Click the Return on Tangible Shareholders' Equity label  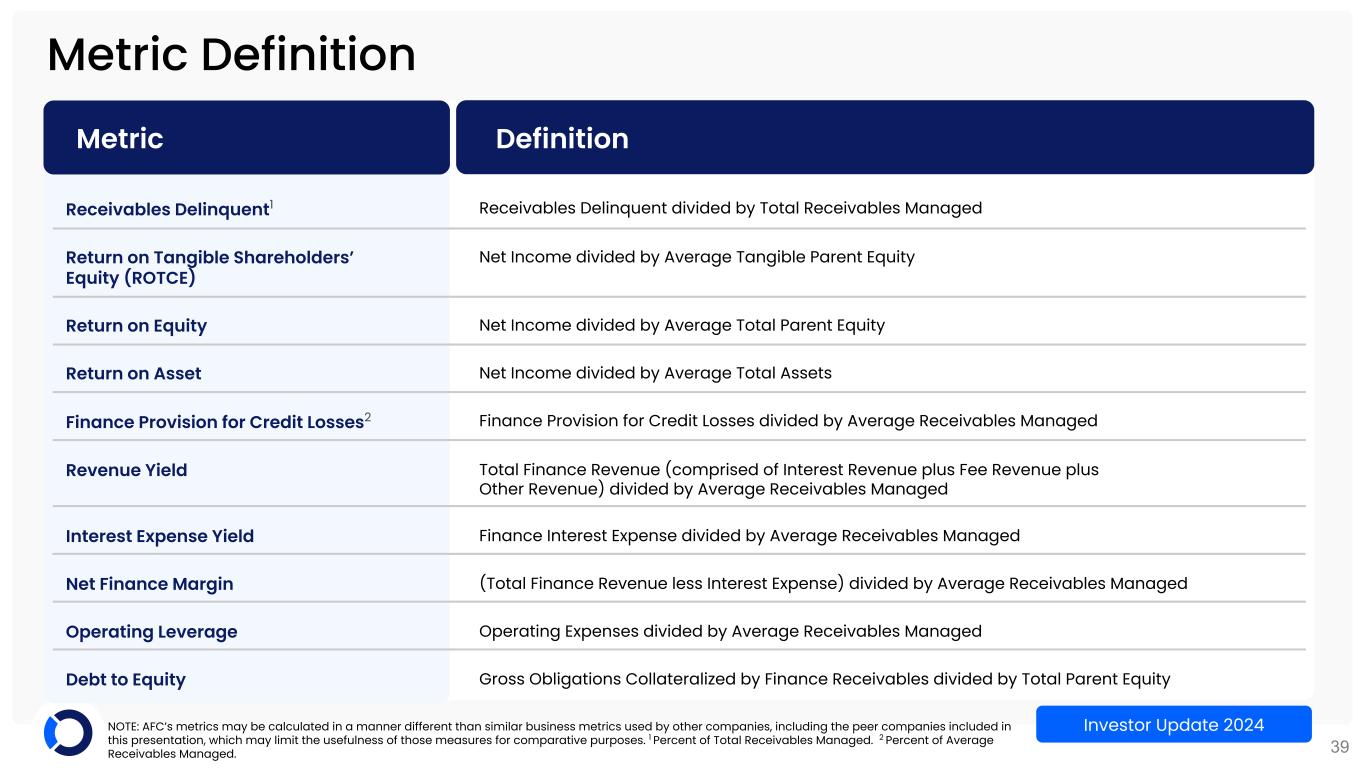[210, 267]
